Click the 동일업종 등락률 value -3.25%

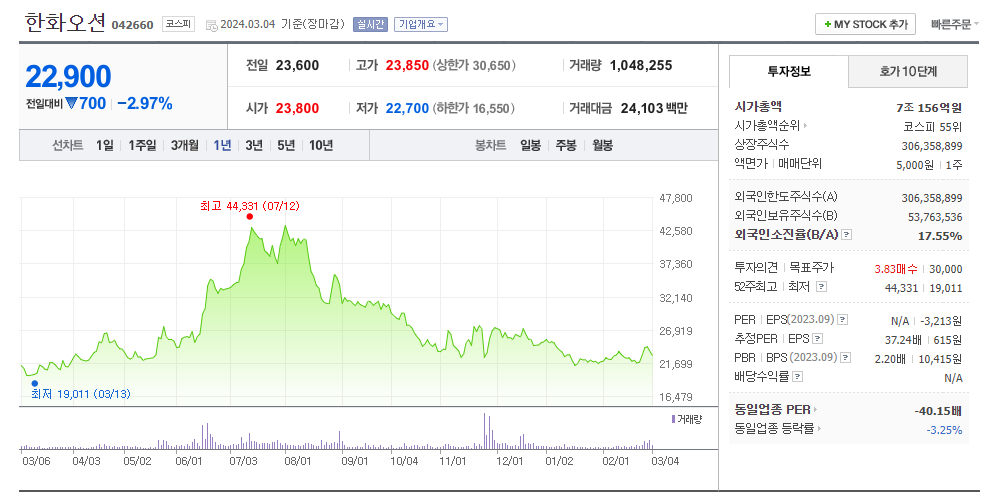pos(944,430)
